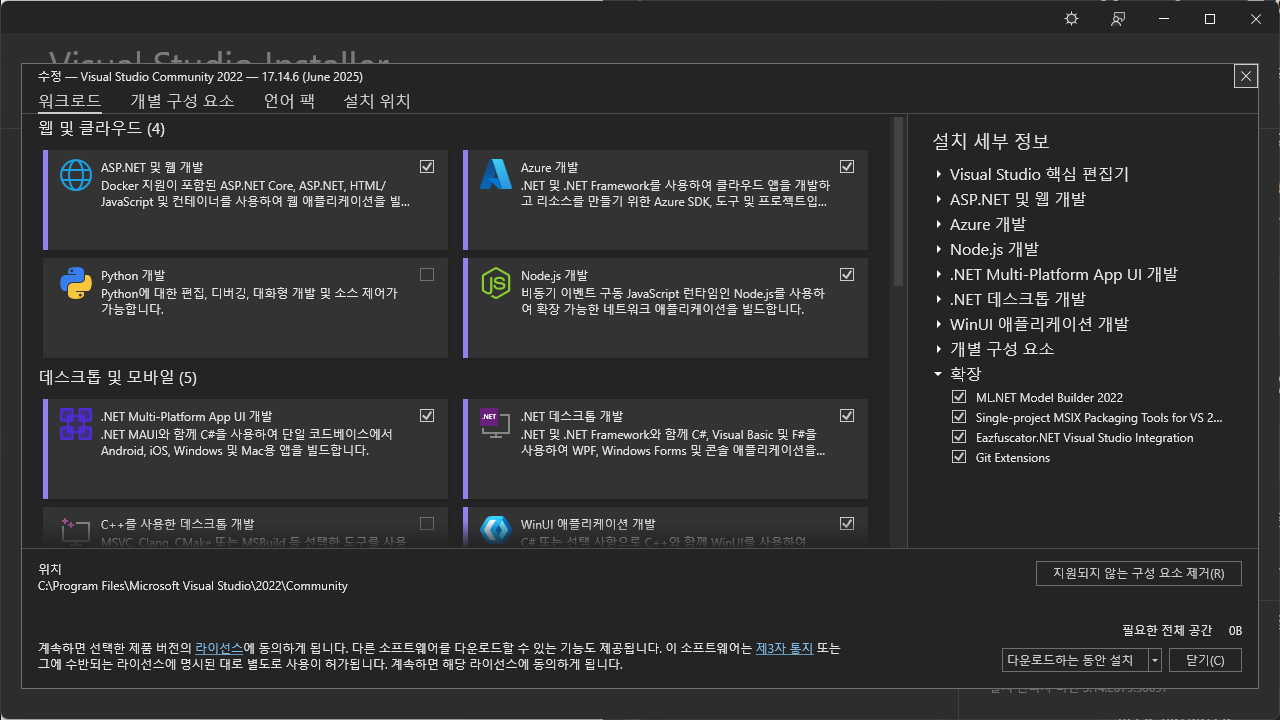Click the C++ desktop development icon

76,530
